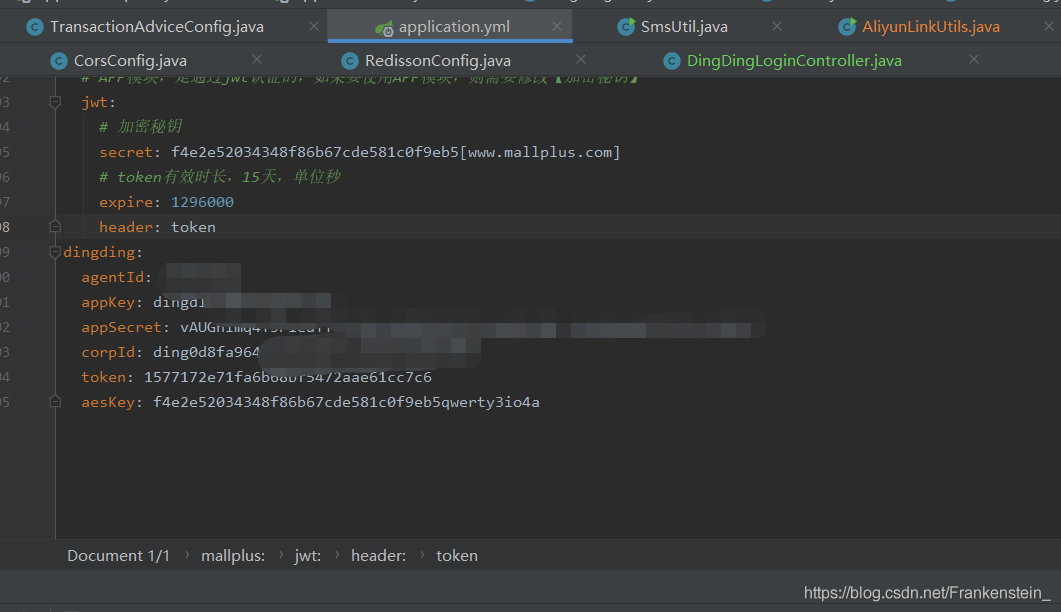The image size is (1061, 612).
Task: Click the CorsConfig.java class icon
Action: pos(59,61)
